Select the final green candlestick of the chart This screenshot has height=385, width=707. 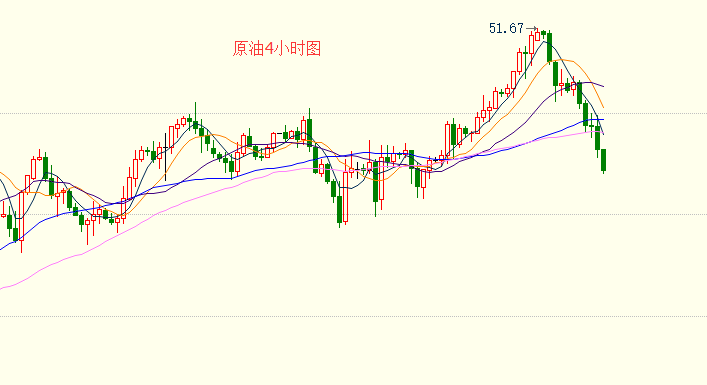click(603, 160)
